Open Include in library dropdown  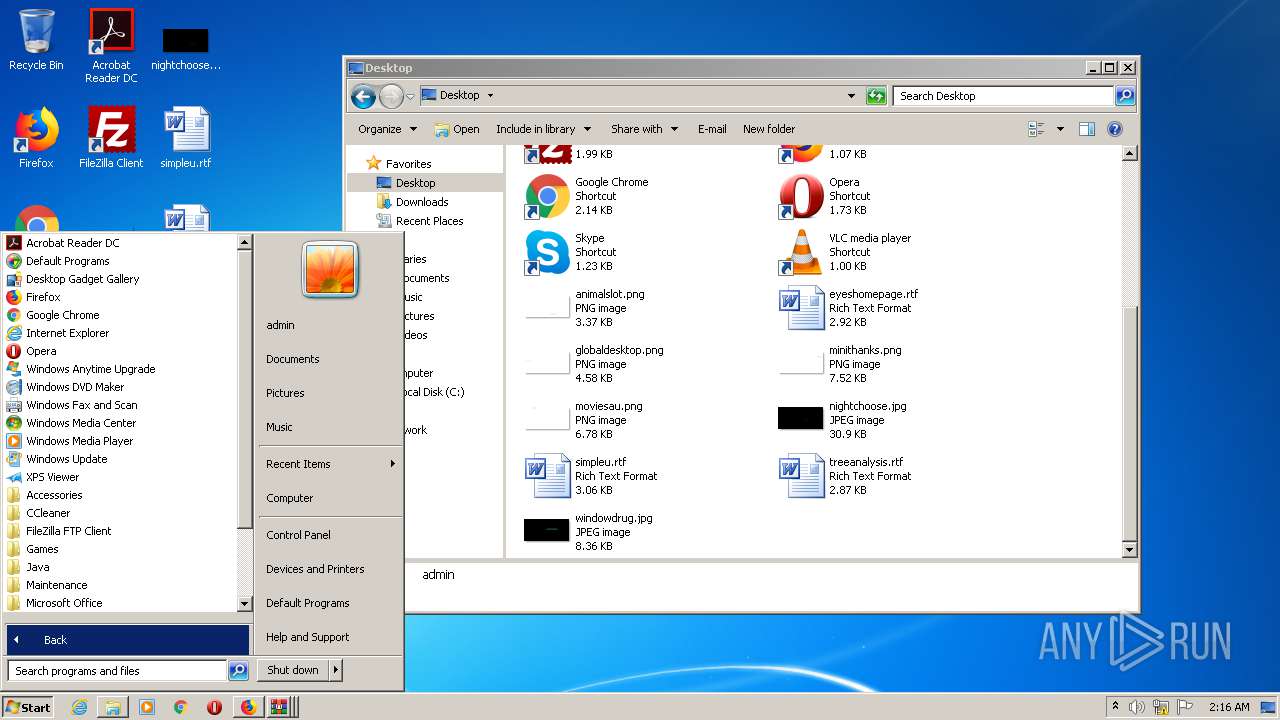tap(544, 129)
